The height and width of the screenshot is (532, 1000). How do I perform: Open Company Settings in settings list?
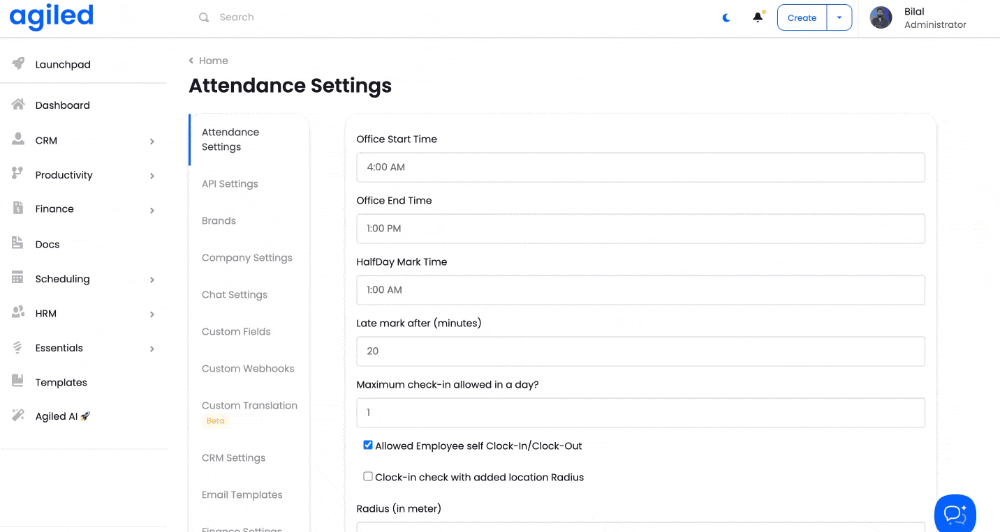[x=247, y=258]
